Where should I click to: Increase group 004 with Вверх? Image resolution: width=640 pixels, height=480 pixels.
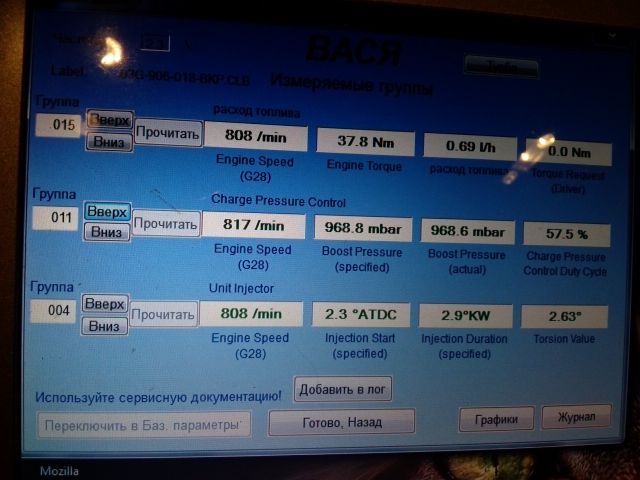[x=105, y=304]
